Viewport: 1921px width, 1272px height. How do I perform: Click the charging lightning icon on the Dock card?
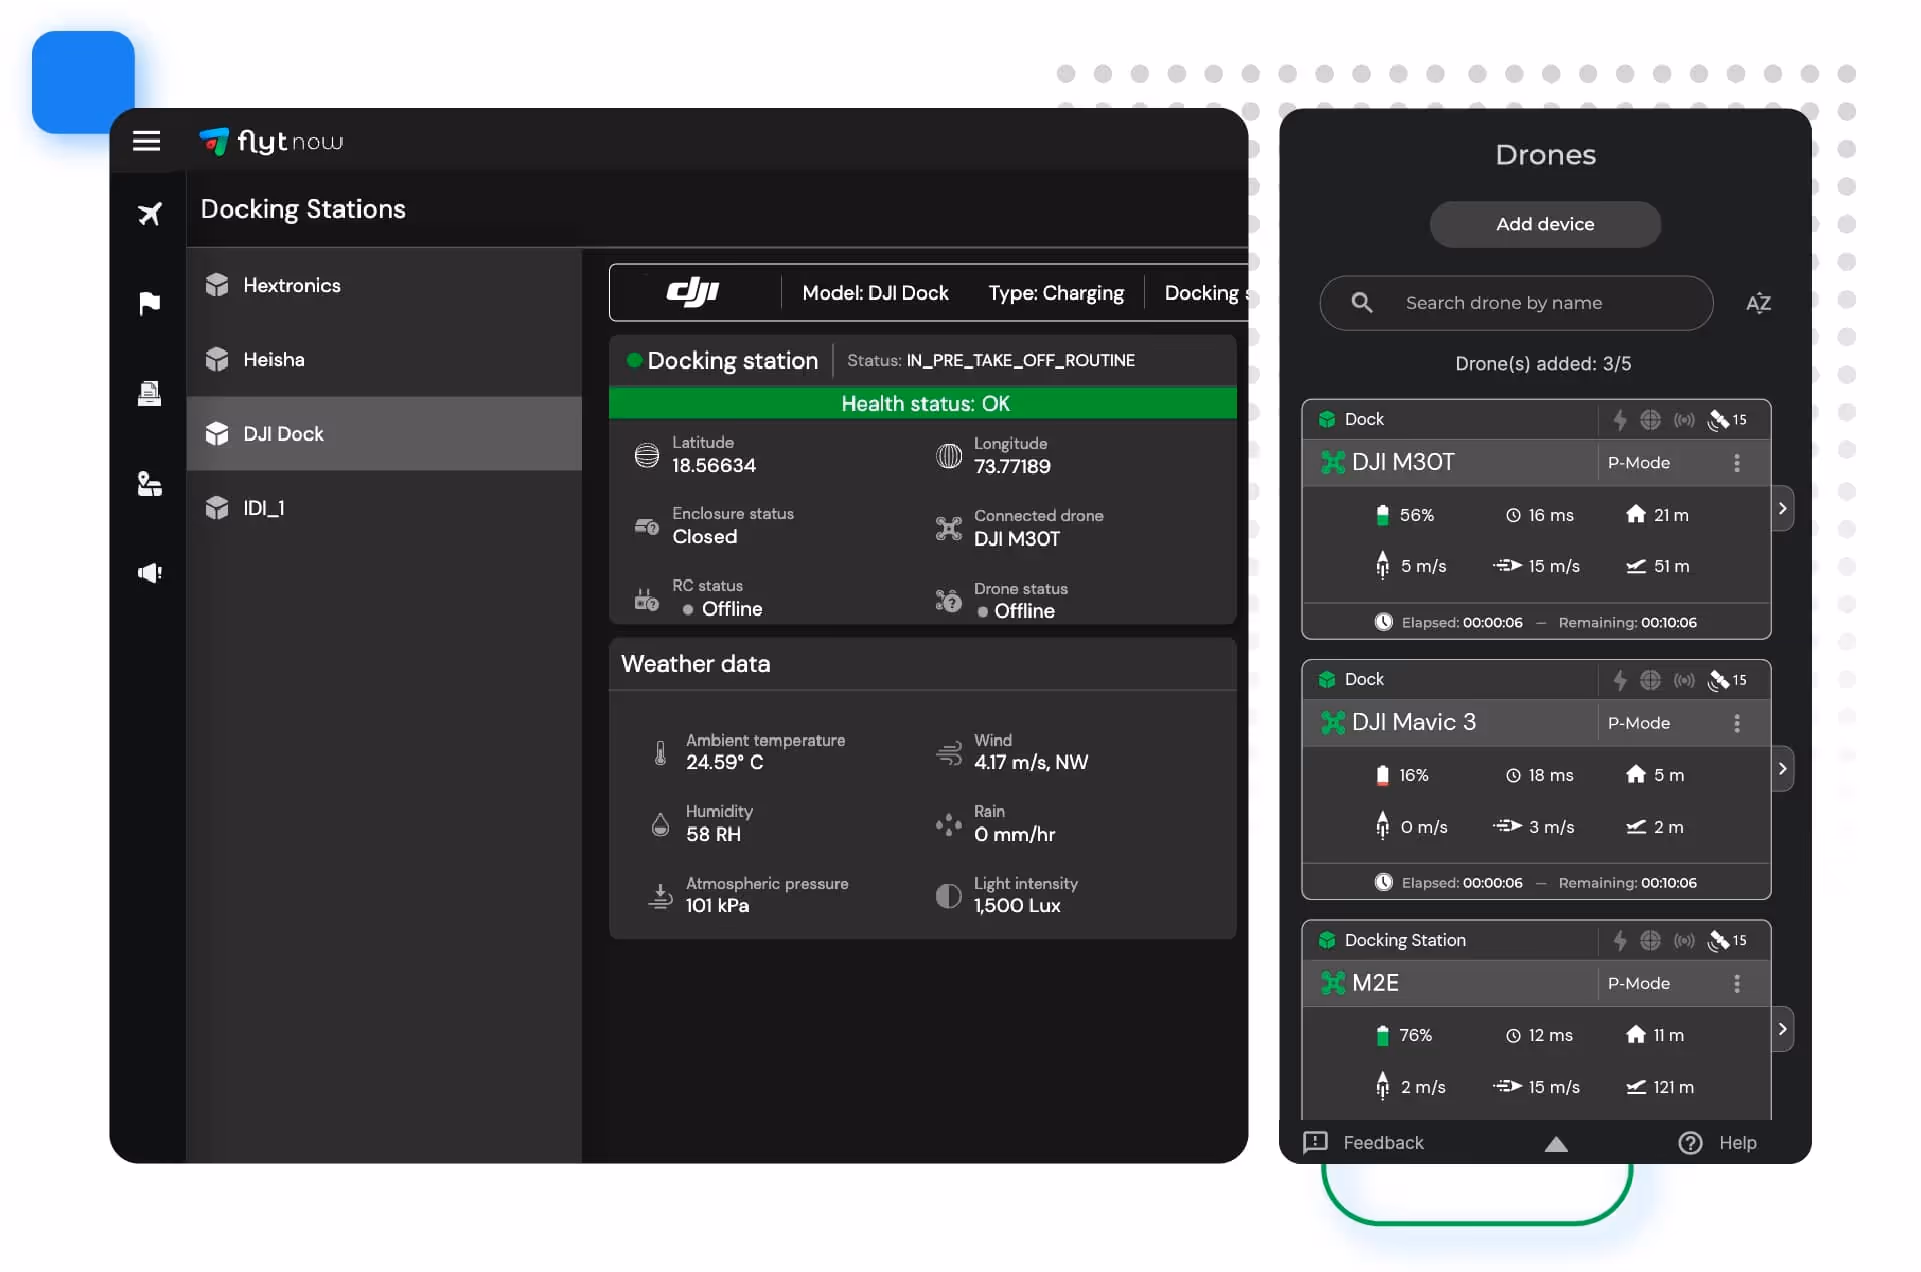point(1620,420)
